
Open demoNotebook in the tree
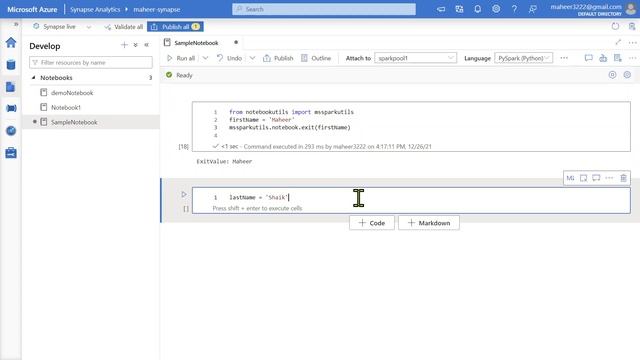coord(72,93)
